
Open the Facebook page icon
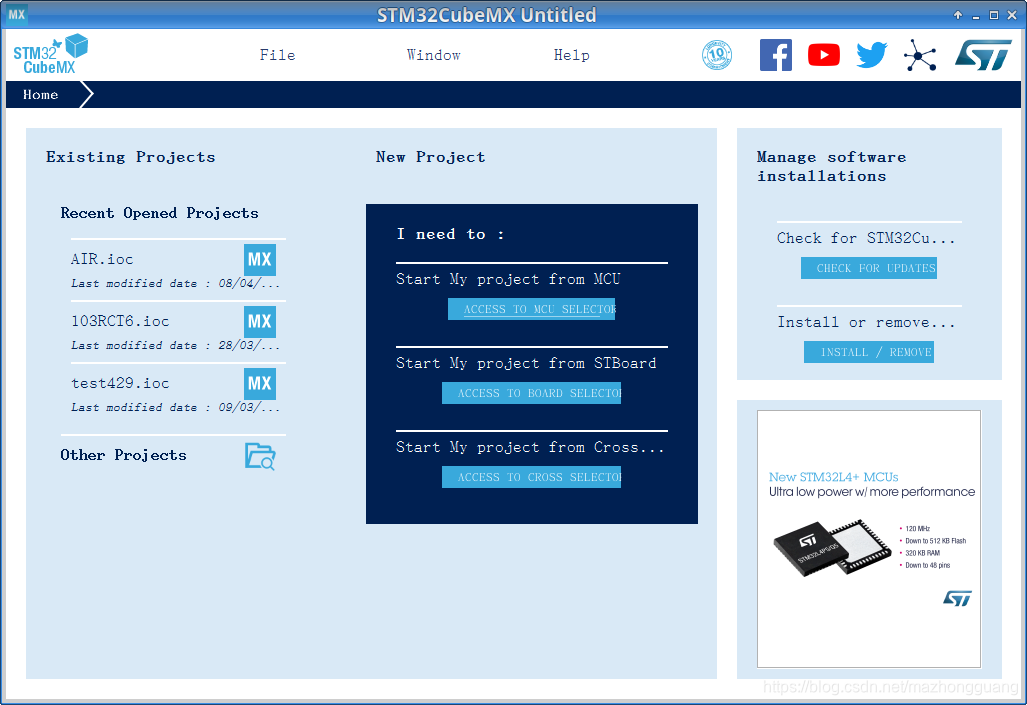(775, 55)
